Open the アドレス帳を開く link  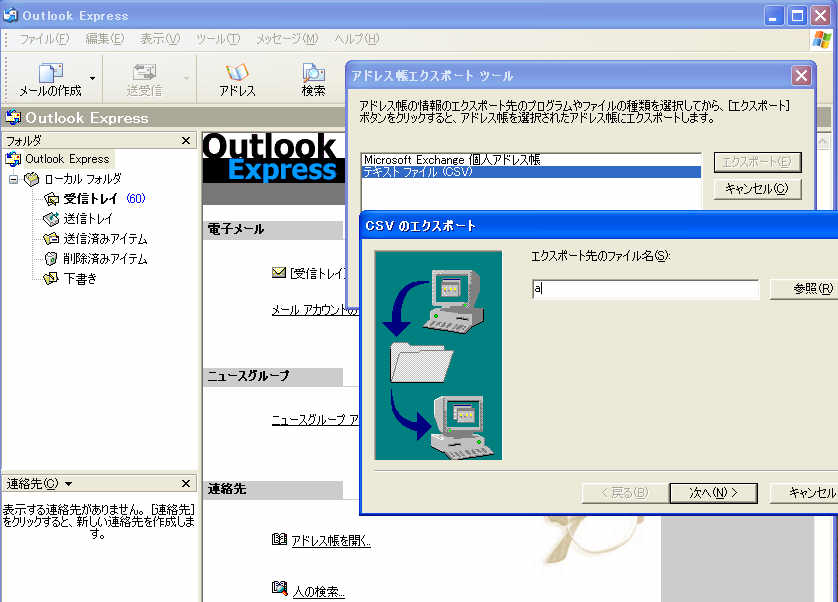(331, 541)
